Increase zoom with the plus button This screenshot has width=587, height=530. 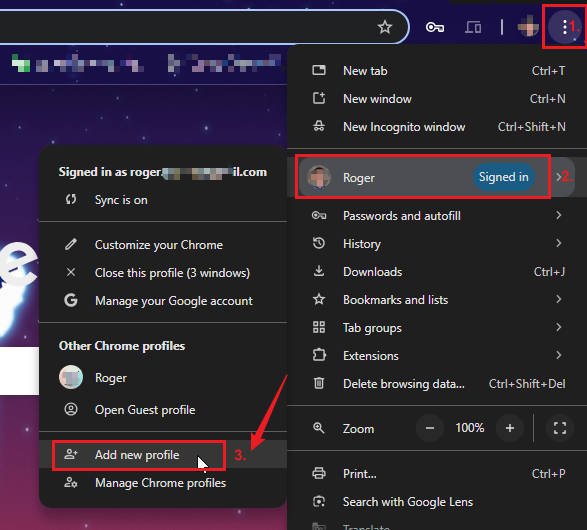click(x=510, y=427)
